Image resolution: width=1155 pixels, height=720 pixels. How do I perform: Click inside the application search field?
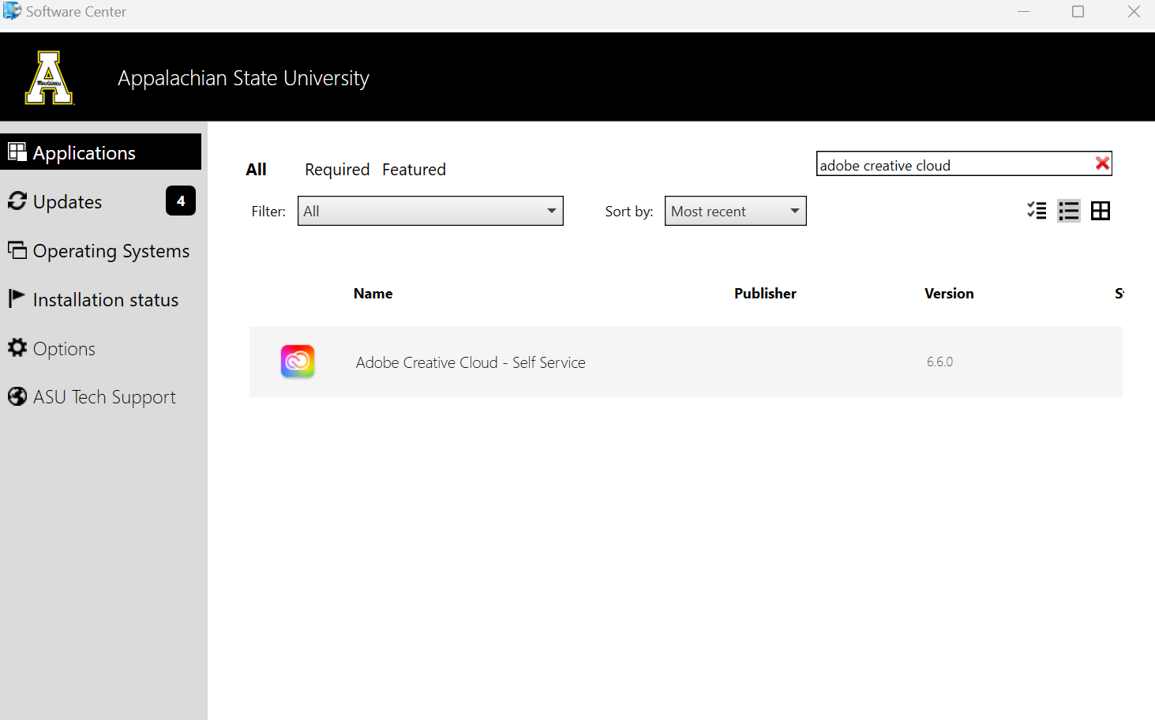tap(950, 165)
